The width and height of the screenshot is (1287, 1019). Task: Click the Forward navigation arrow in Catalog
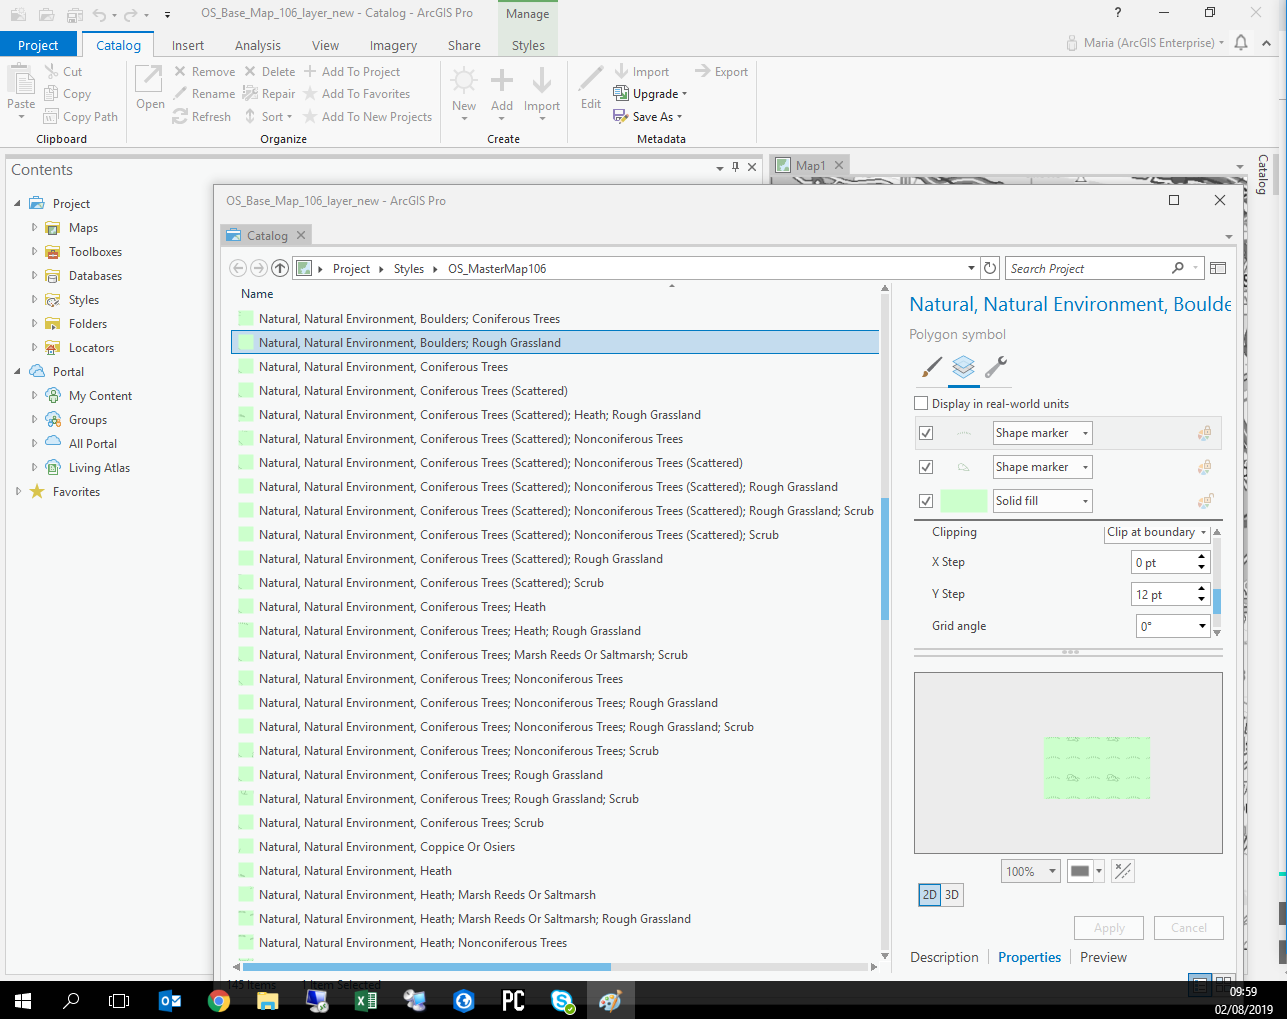(x=259, y=268)
